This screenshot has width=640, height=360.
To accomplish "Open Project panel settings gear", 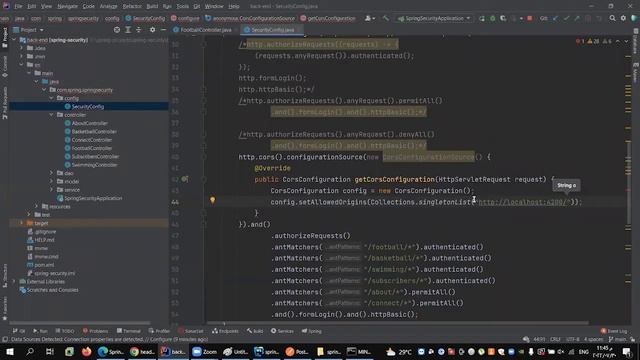I will pos(152,30).
